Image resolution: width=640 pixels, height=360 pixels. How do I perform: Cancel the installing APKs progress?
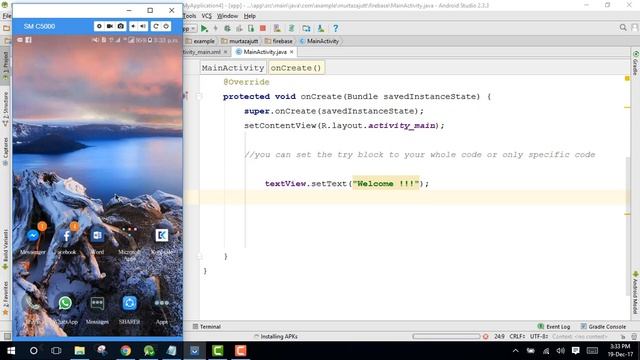[x=485, y=336]
